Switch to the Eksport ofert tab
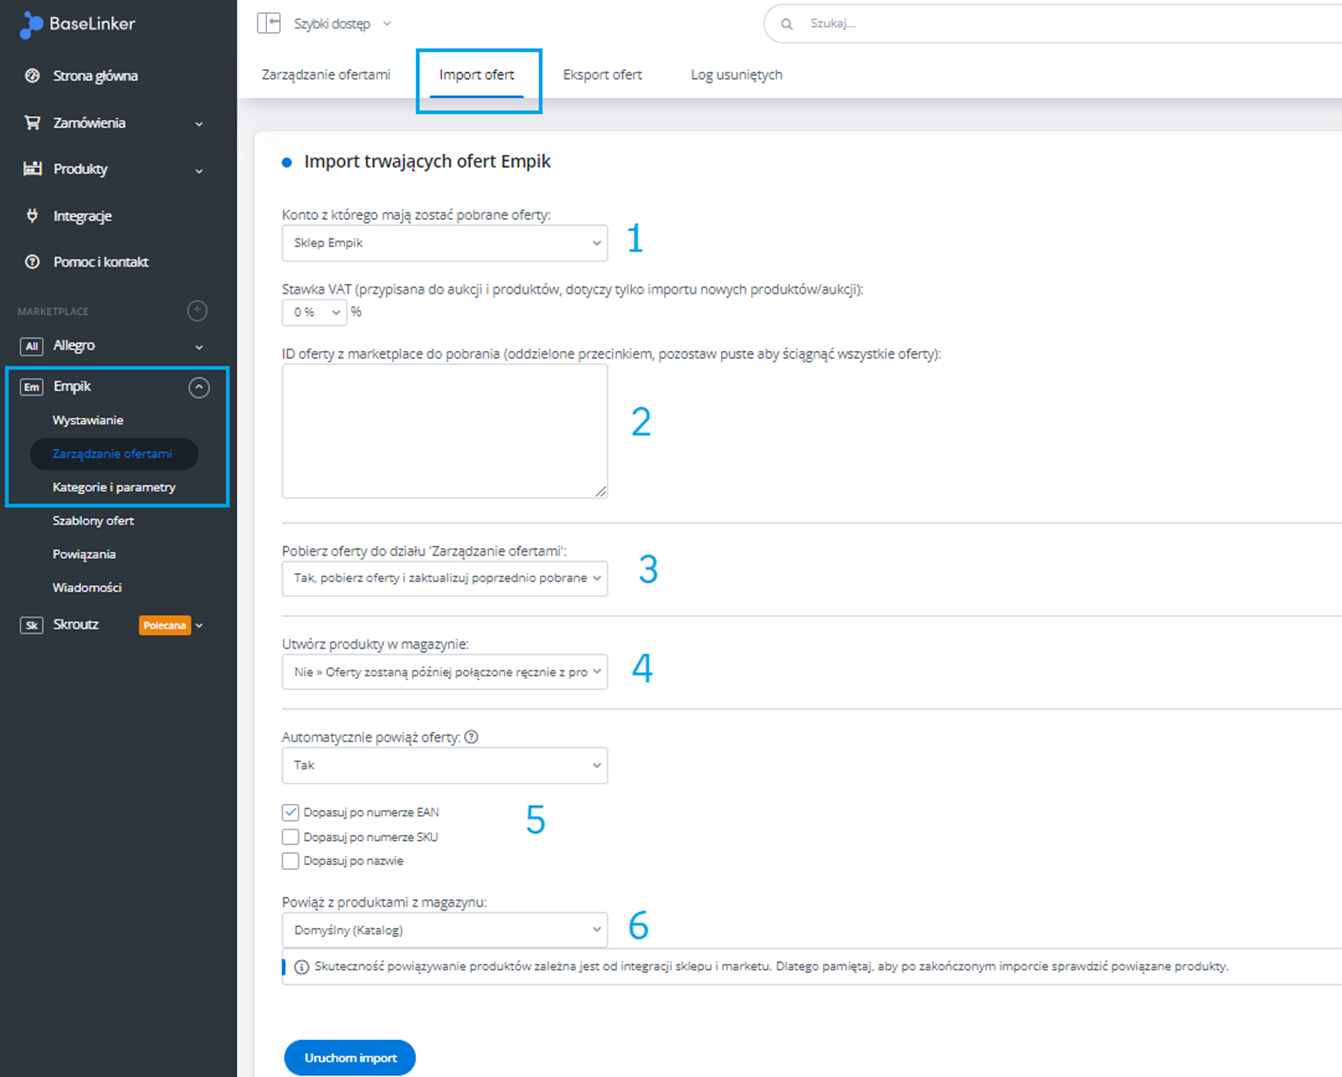Viewport: 1342px width, 1077px height. [x=602, y=75]
